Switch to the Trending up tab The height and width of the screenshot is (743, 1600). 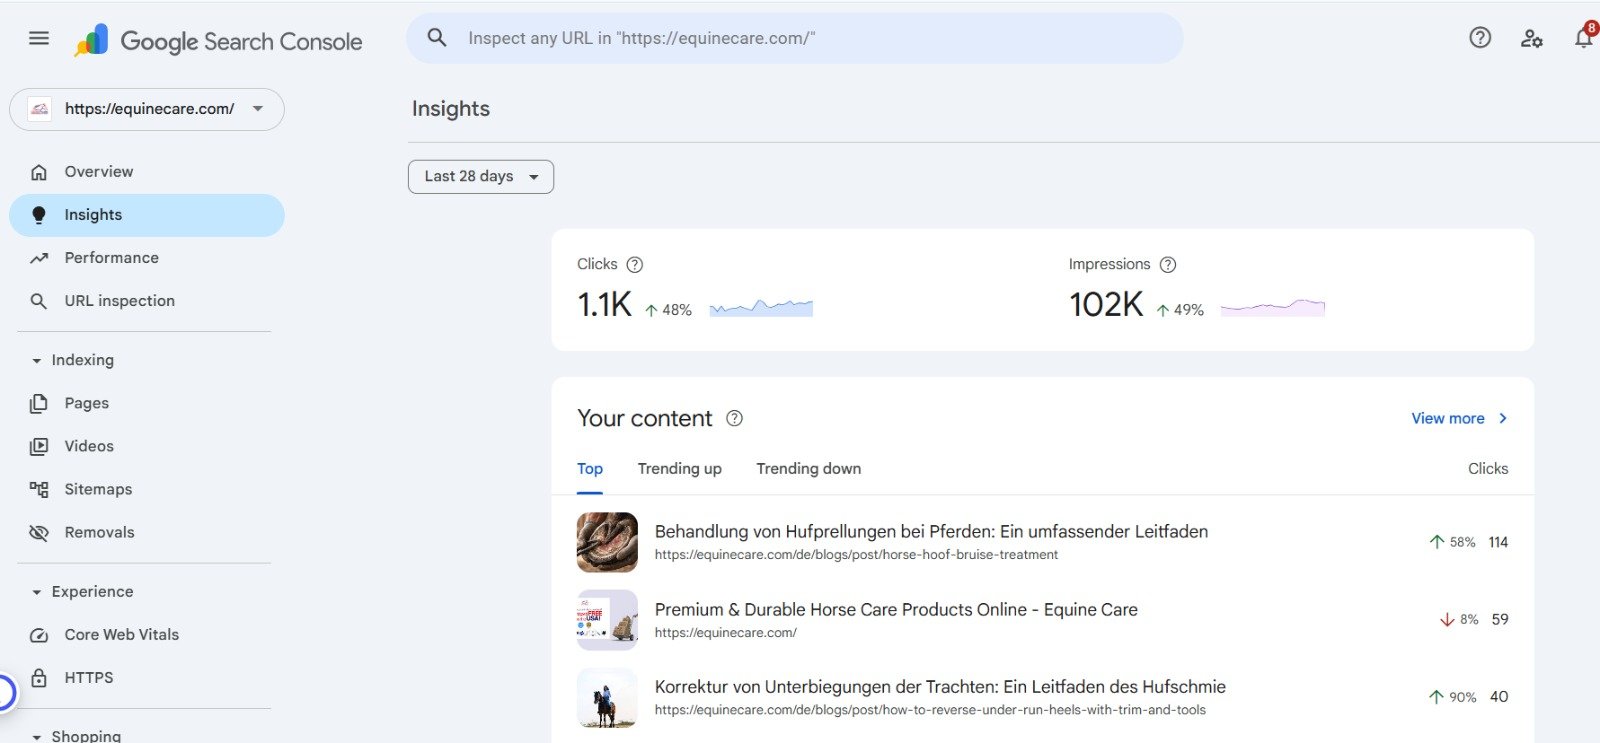(x=680, y=469)
